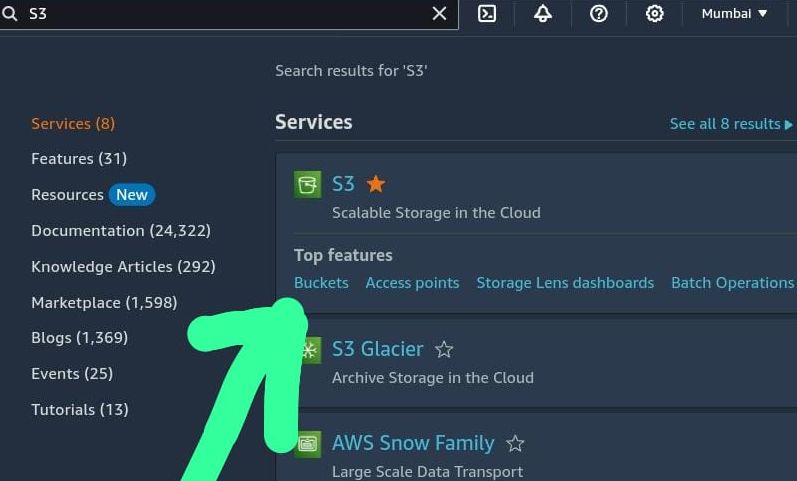Viewport: 797px width, 481px height.
Task: Click the AWS Snow Family icon
Action: [x=308, y=443]
